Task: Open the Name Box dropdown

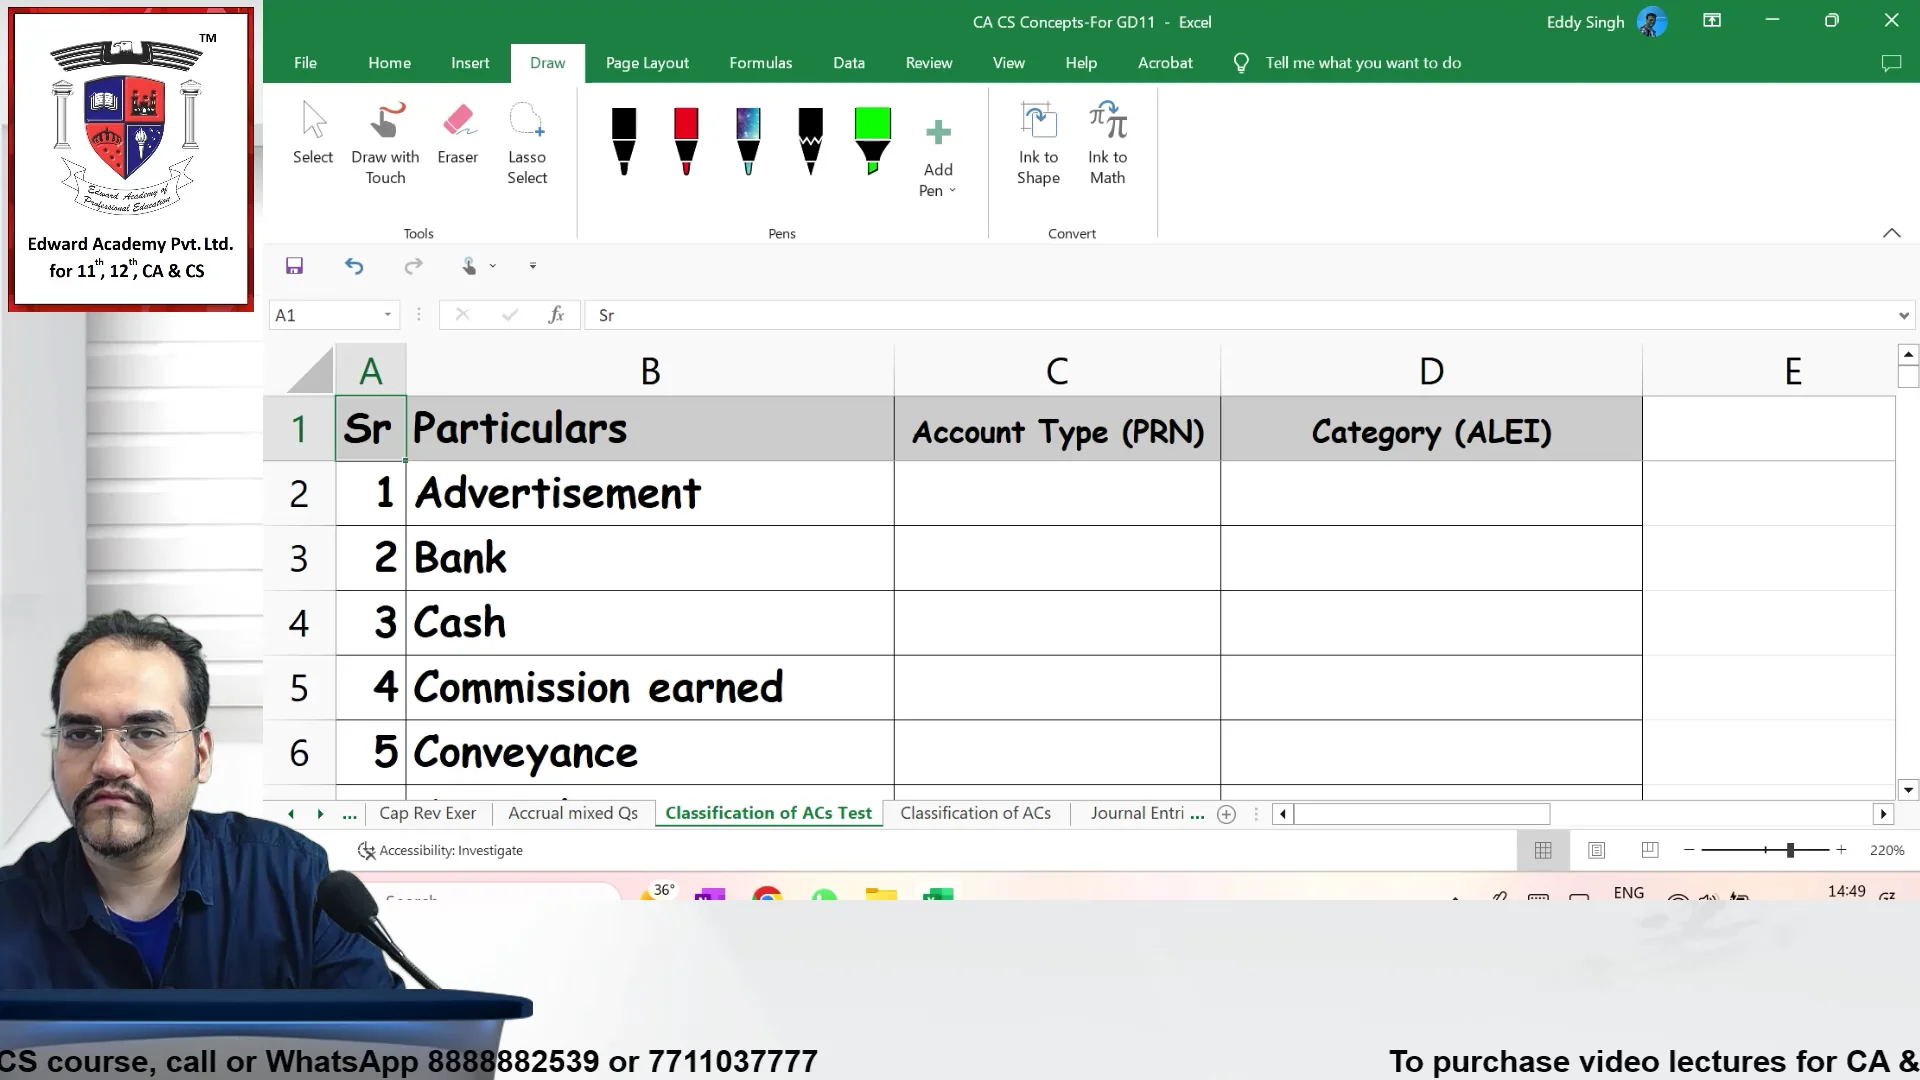Action: pos(390,314)
